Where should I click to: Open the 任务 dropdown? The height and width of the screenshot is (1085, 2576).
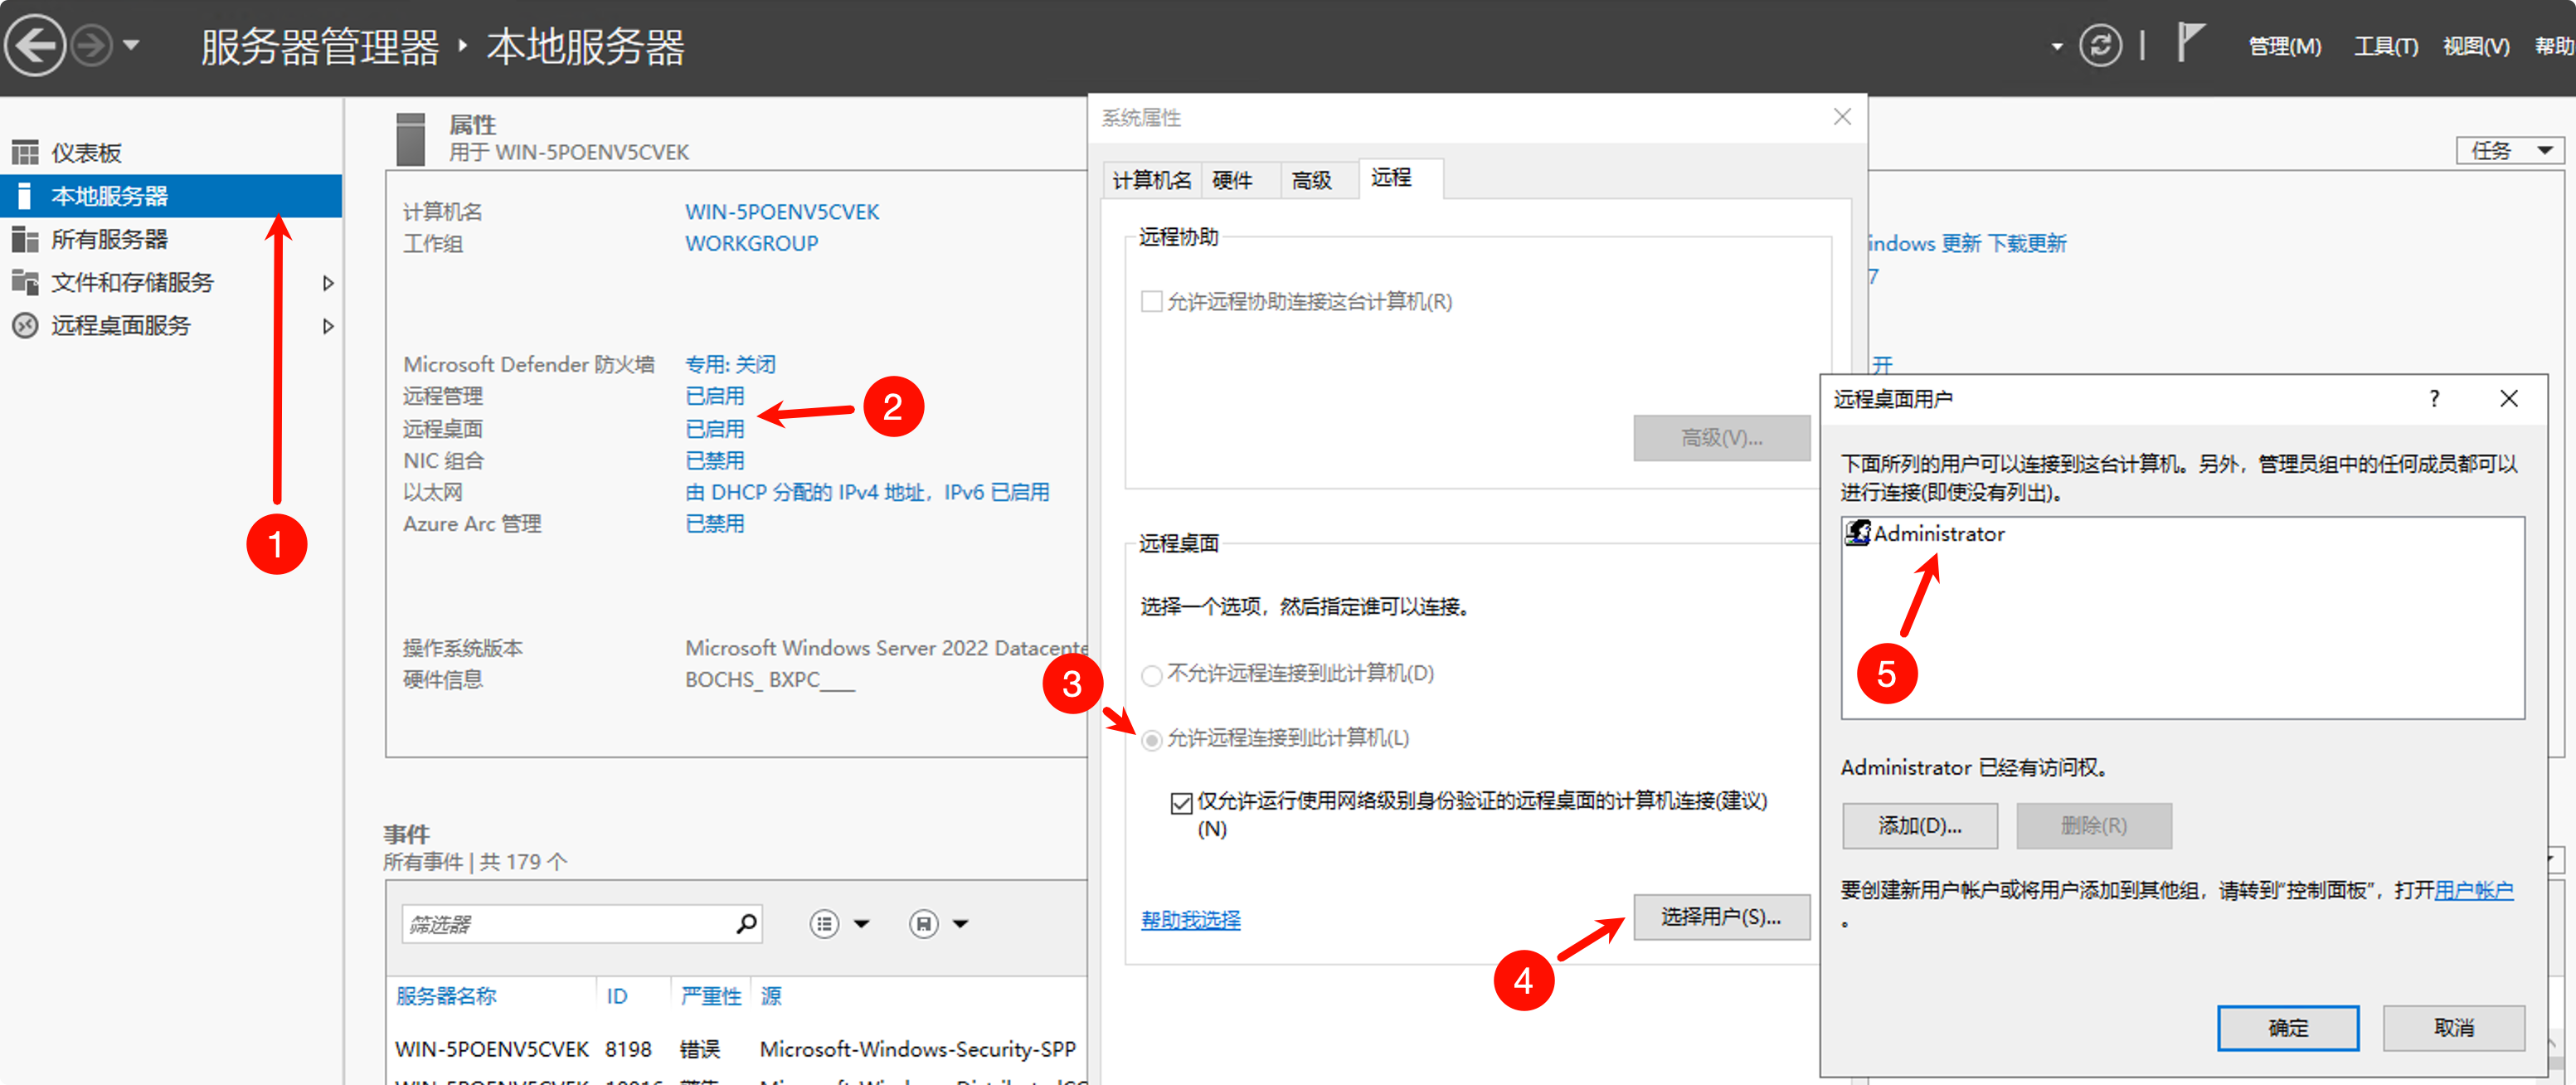[2509, 151]
